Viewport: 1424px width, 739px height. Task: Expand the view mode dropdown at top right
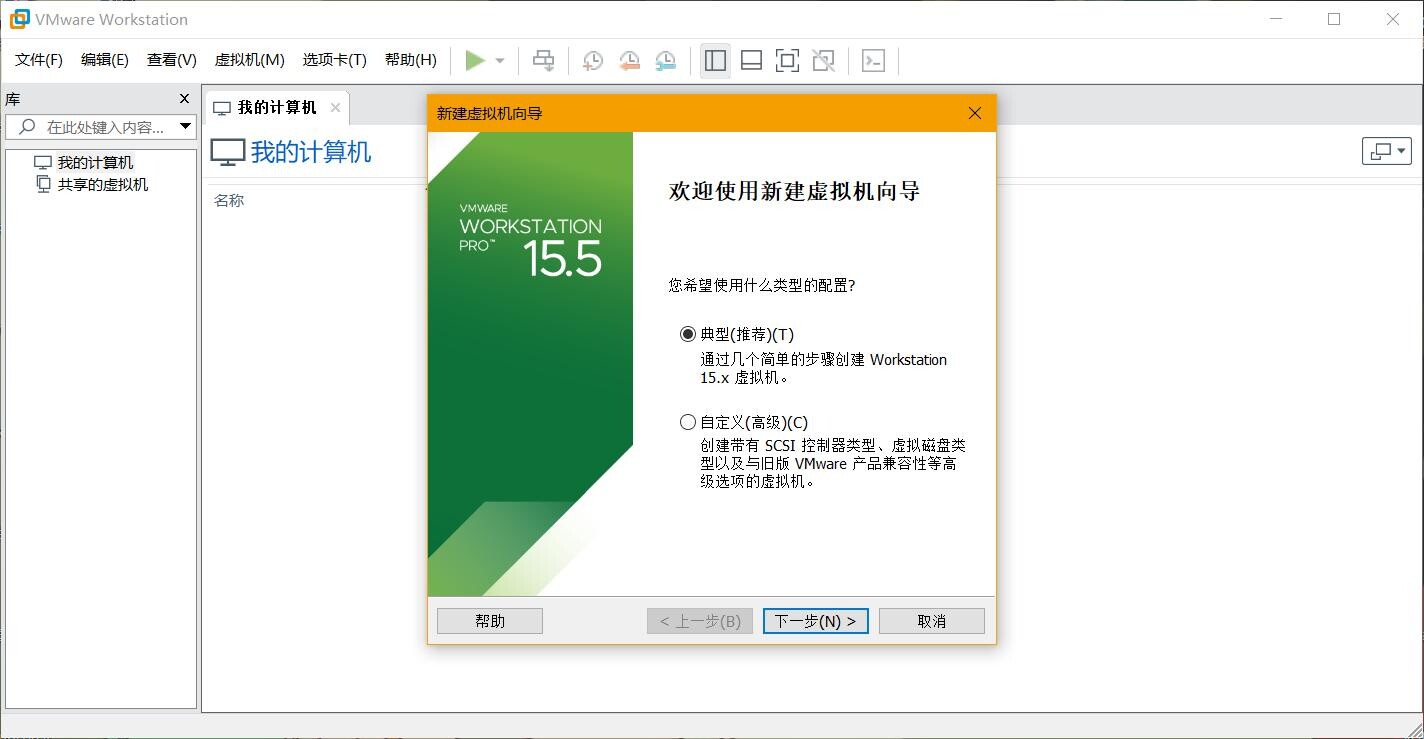pyautogui.click(x=1386, y=151)
